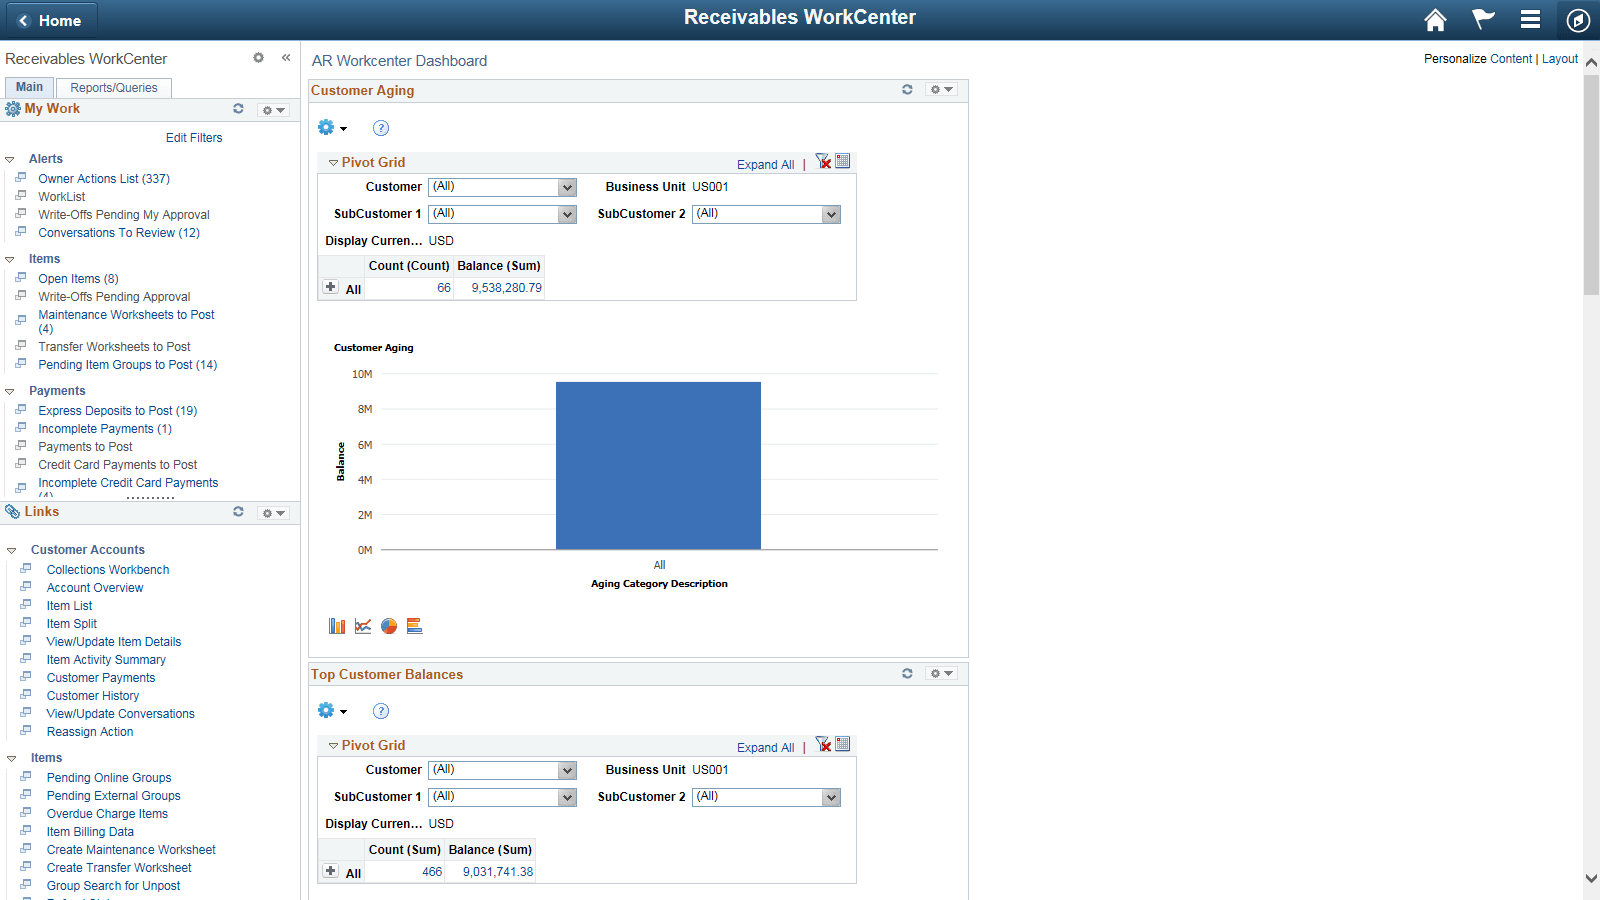This screenshot has height=900, width=1600.
Task: Expand the All row in pivot grid
Action: point(330,287)
